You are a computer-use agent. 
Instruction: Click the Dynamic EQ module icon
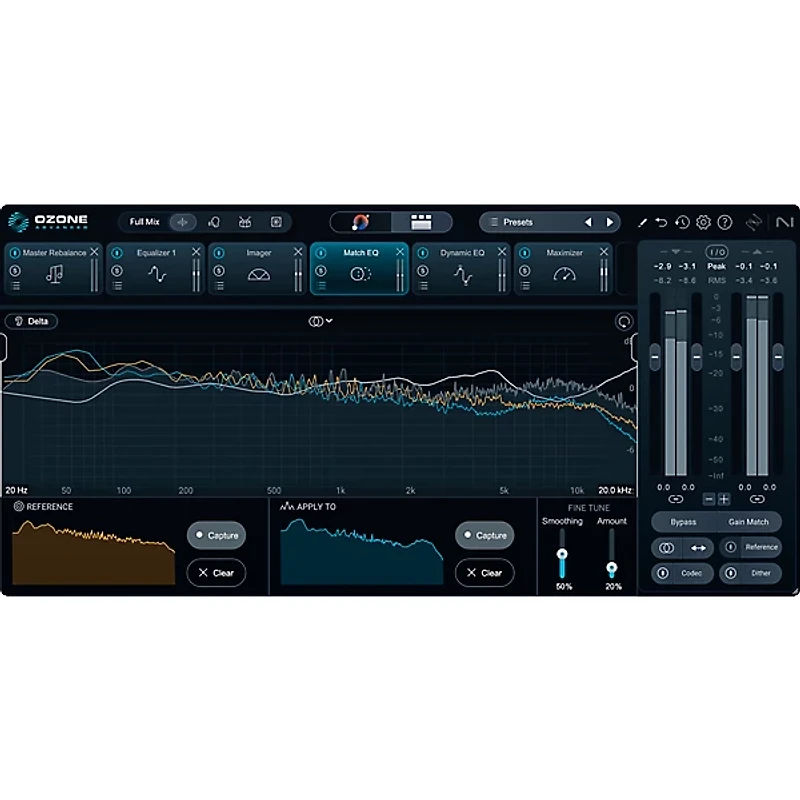point(463,274)
